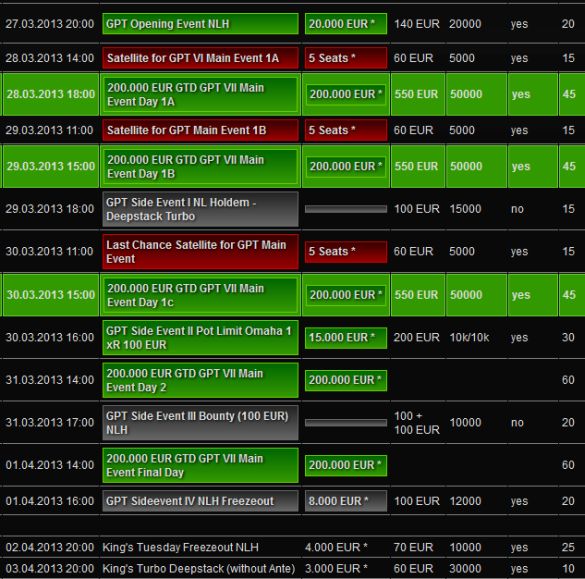Open Last Chance Satellite for GPT Main Event
The image size is (585, 579).
pos(200,251)
